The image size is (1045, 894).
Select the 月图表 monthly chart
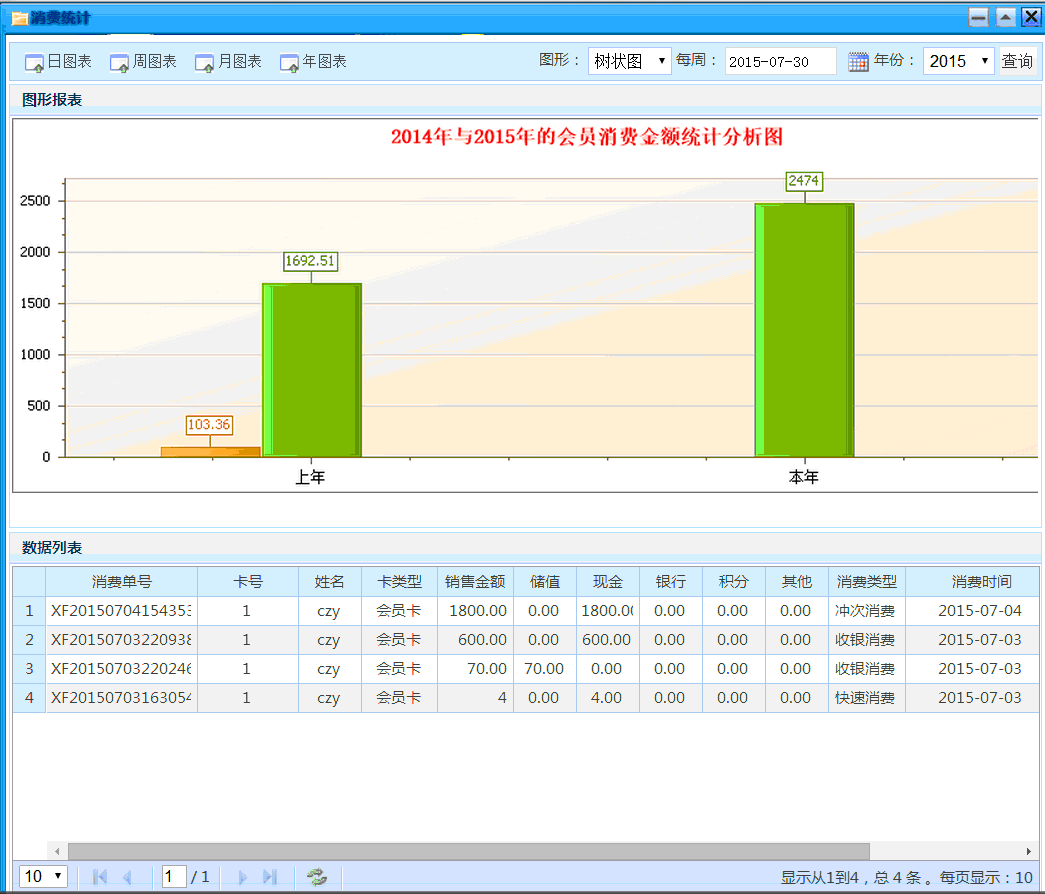[228, 62]
